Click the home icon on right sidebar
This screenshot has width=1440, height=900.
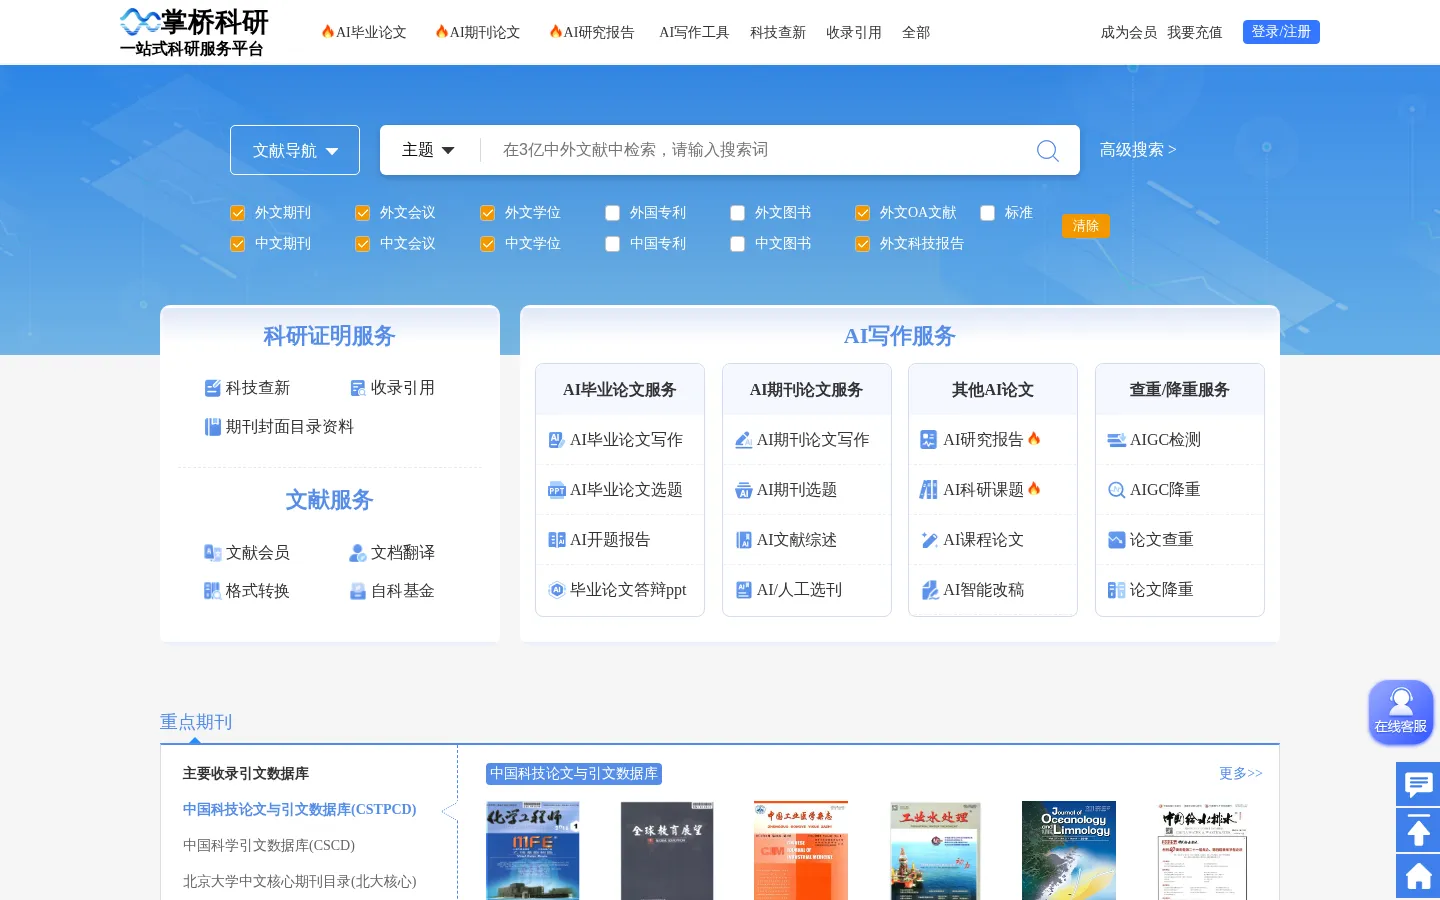point(1418,876)
